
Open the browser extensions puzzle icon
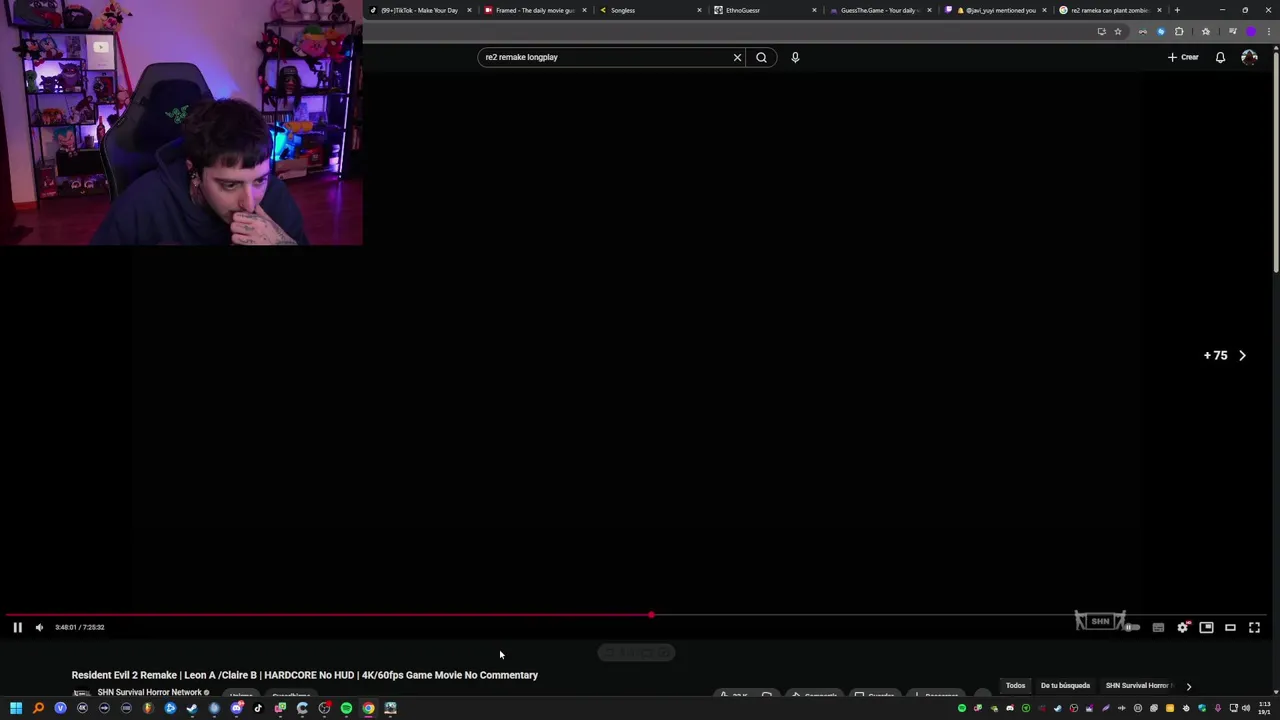tap(1179, 31)
